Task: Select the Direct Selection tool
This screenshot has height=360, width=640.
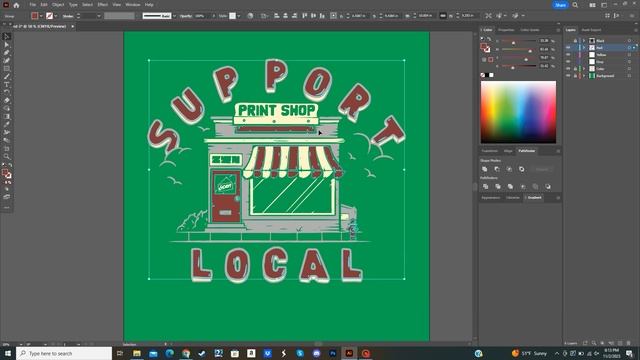Action: pos(7,44)
